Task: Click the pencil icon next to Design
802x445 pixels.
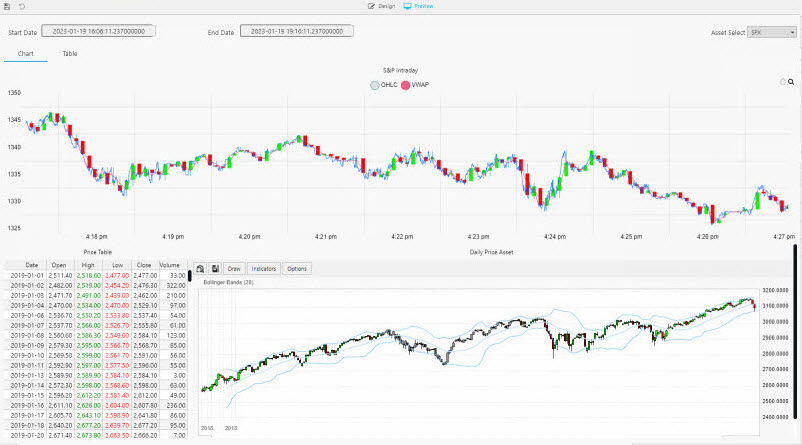Action: pos(371,6)
